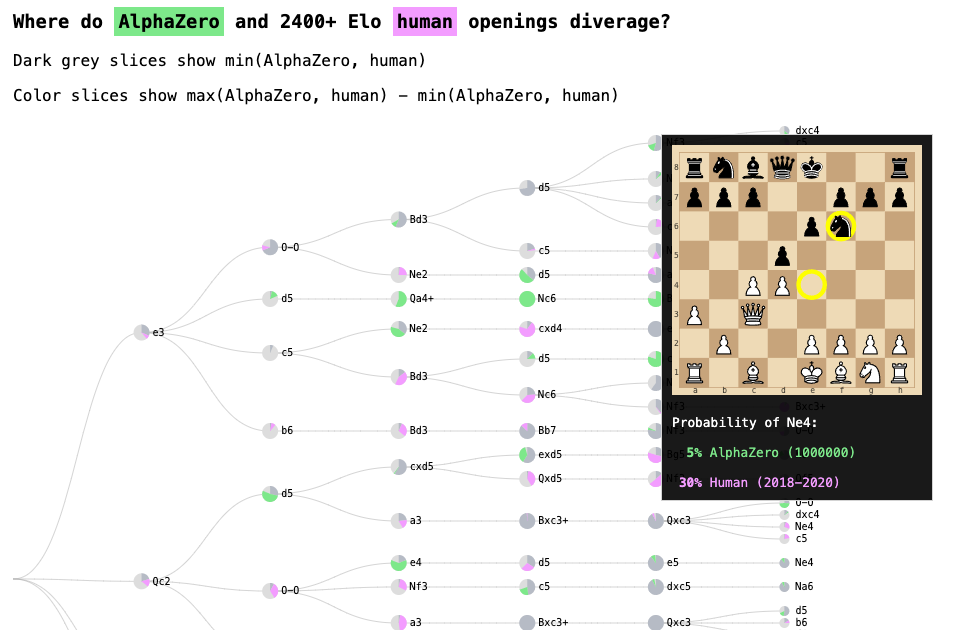Click the Bxc3+ node above e4 line's d5
Screen dimensions: 954x630
tap(527, 520)
